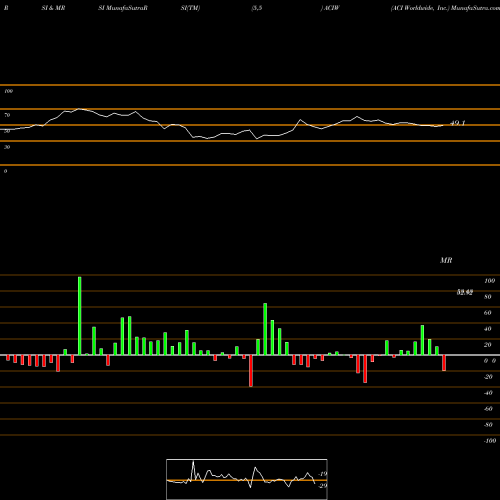The width and height of the screenshot is (500, 500).
Task: Click the last red MR bar on right
Action: click(444, 363)
